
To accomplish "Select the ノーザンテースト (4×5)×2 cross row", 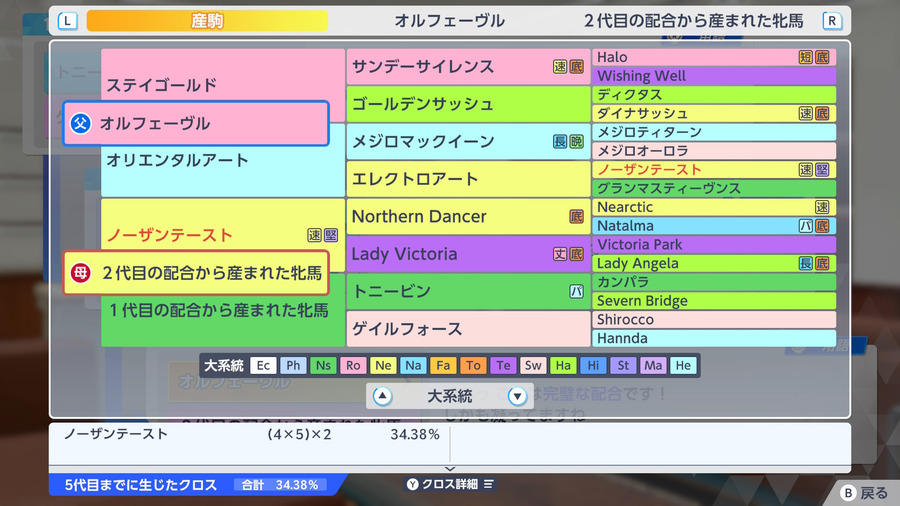I will (251, 434).
